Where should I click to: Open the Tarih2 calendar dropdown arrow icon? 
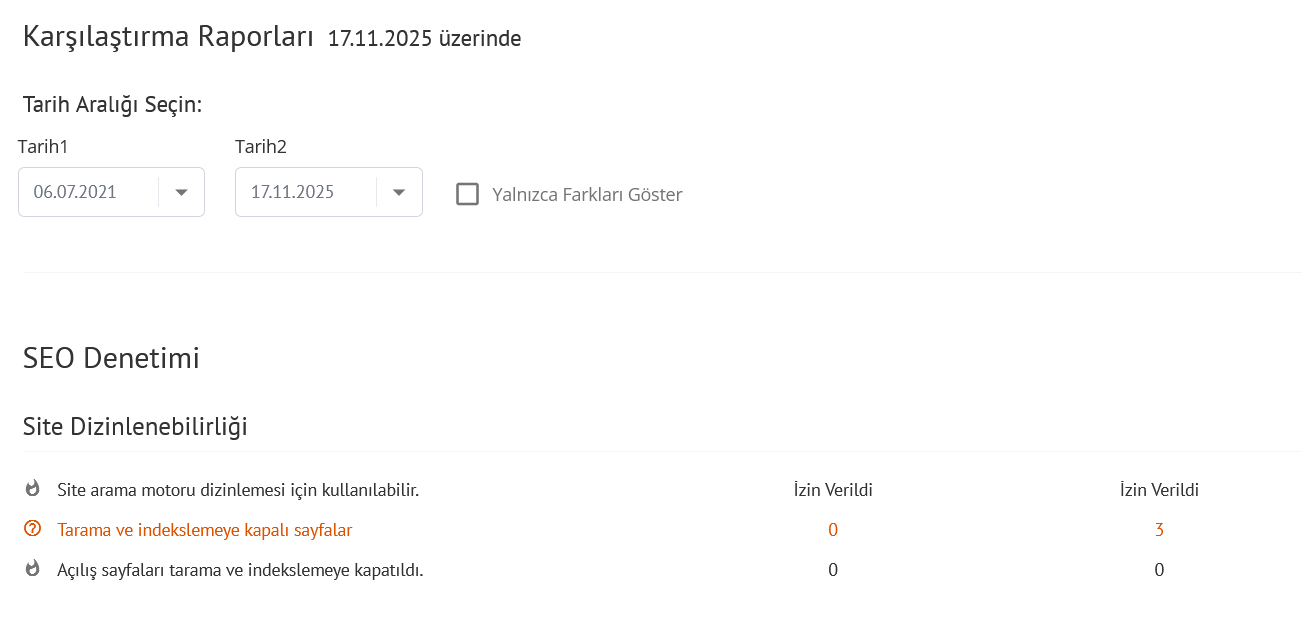tap(398, 191)
